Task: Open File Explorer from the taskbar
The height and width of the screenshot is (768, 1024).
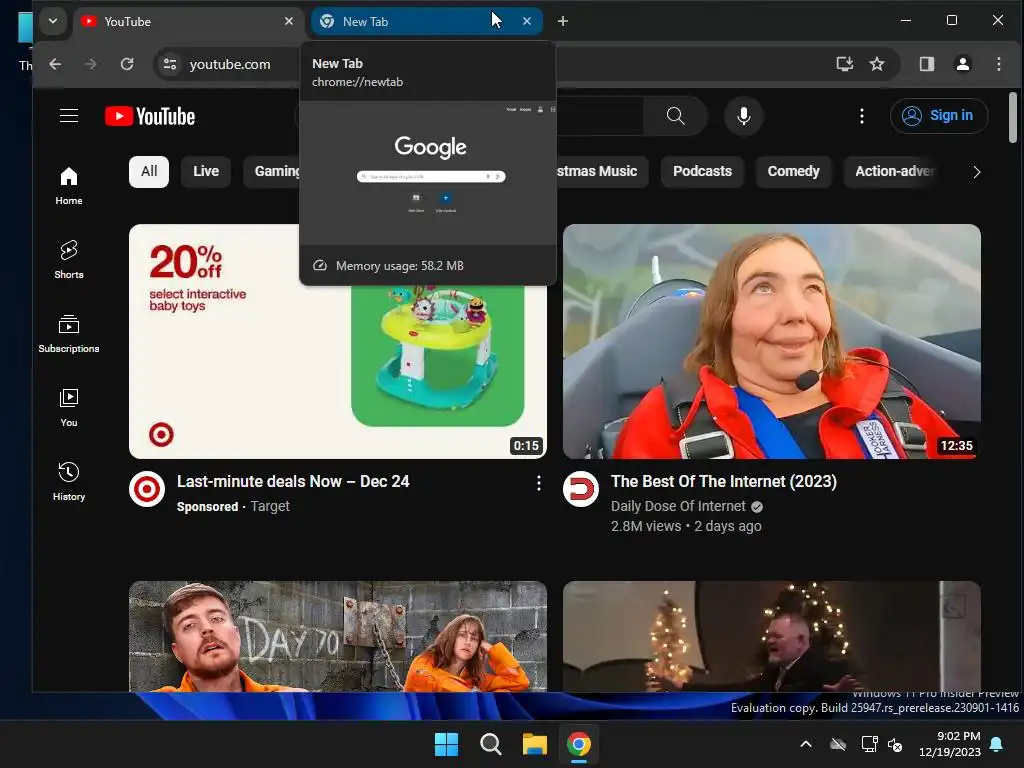Action: coord(534,744)
